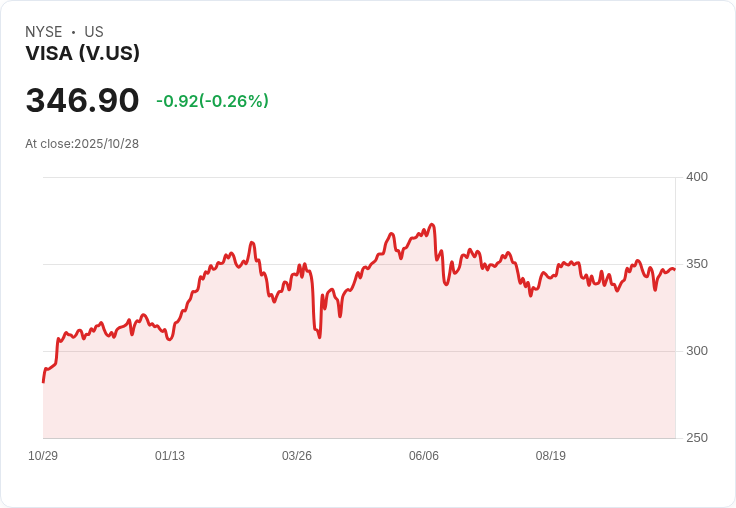Click the rightmost end of the price line

[674, 269]
